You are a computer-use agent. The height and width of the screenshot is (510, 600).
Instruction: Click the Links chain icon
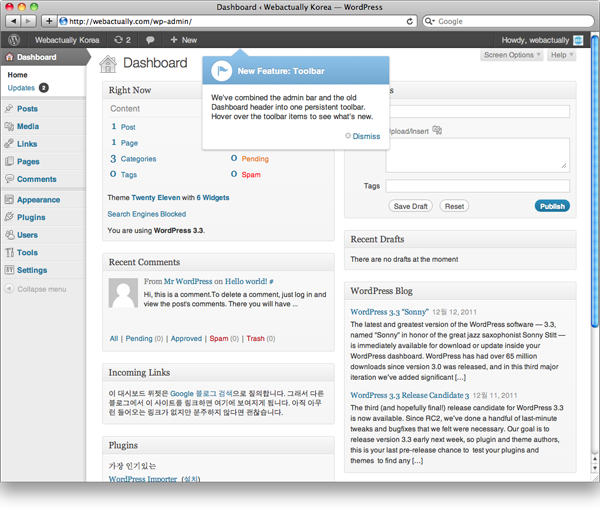(9, 144)
